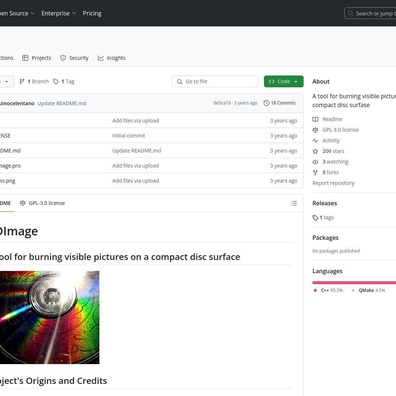Click the Projects table icon
Screen dimensions: 396x396
pyautogui.click(x=25, y=58)
